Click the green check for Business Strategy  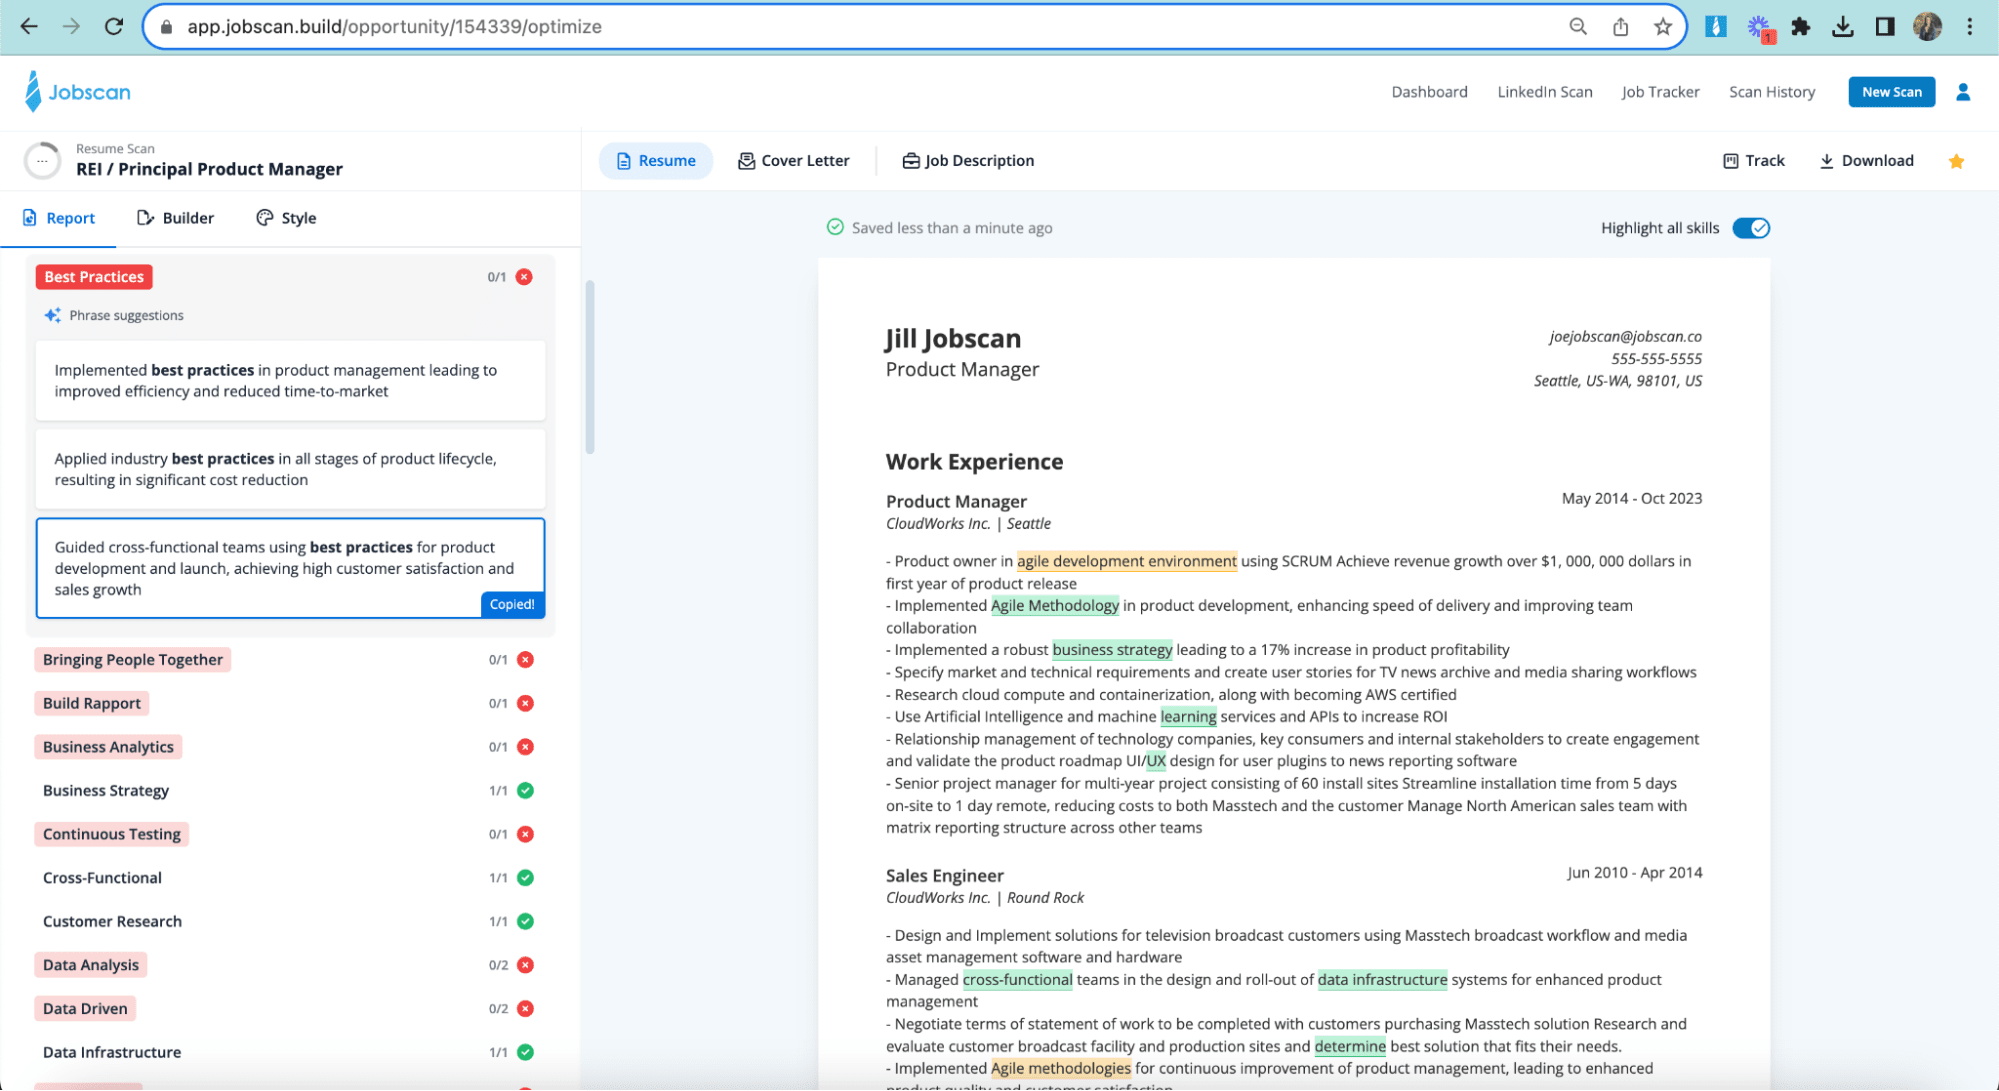[x=525, y=790]
